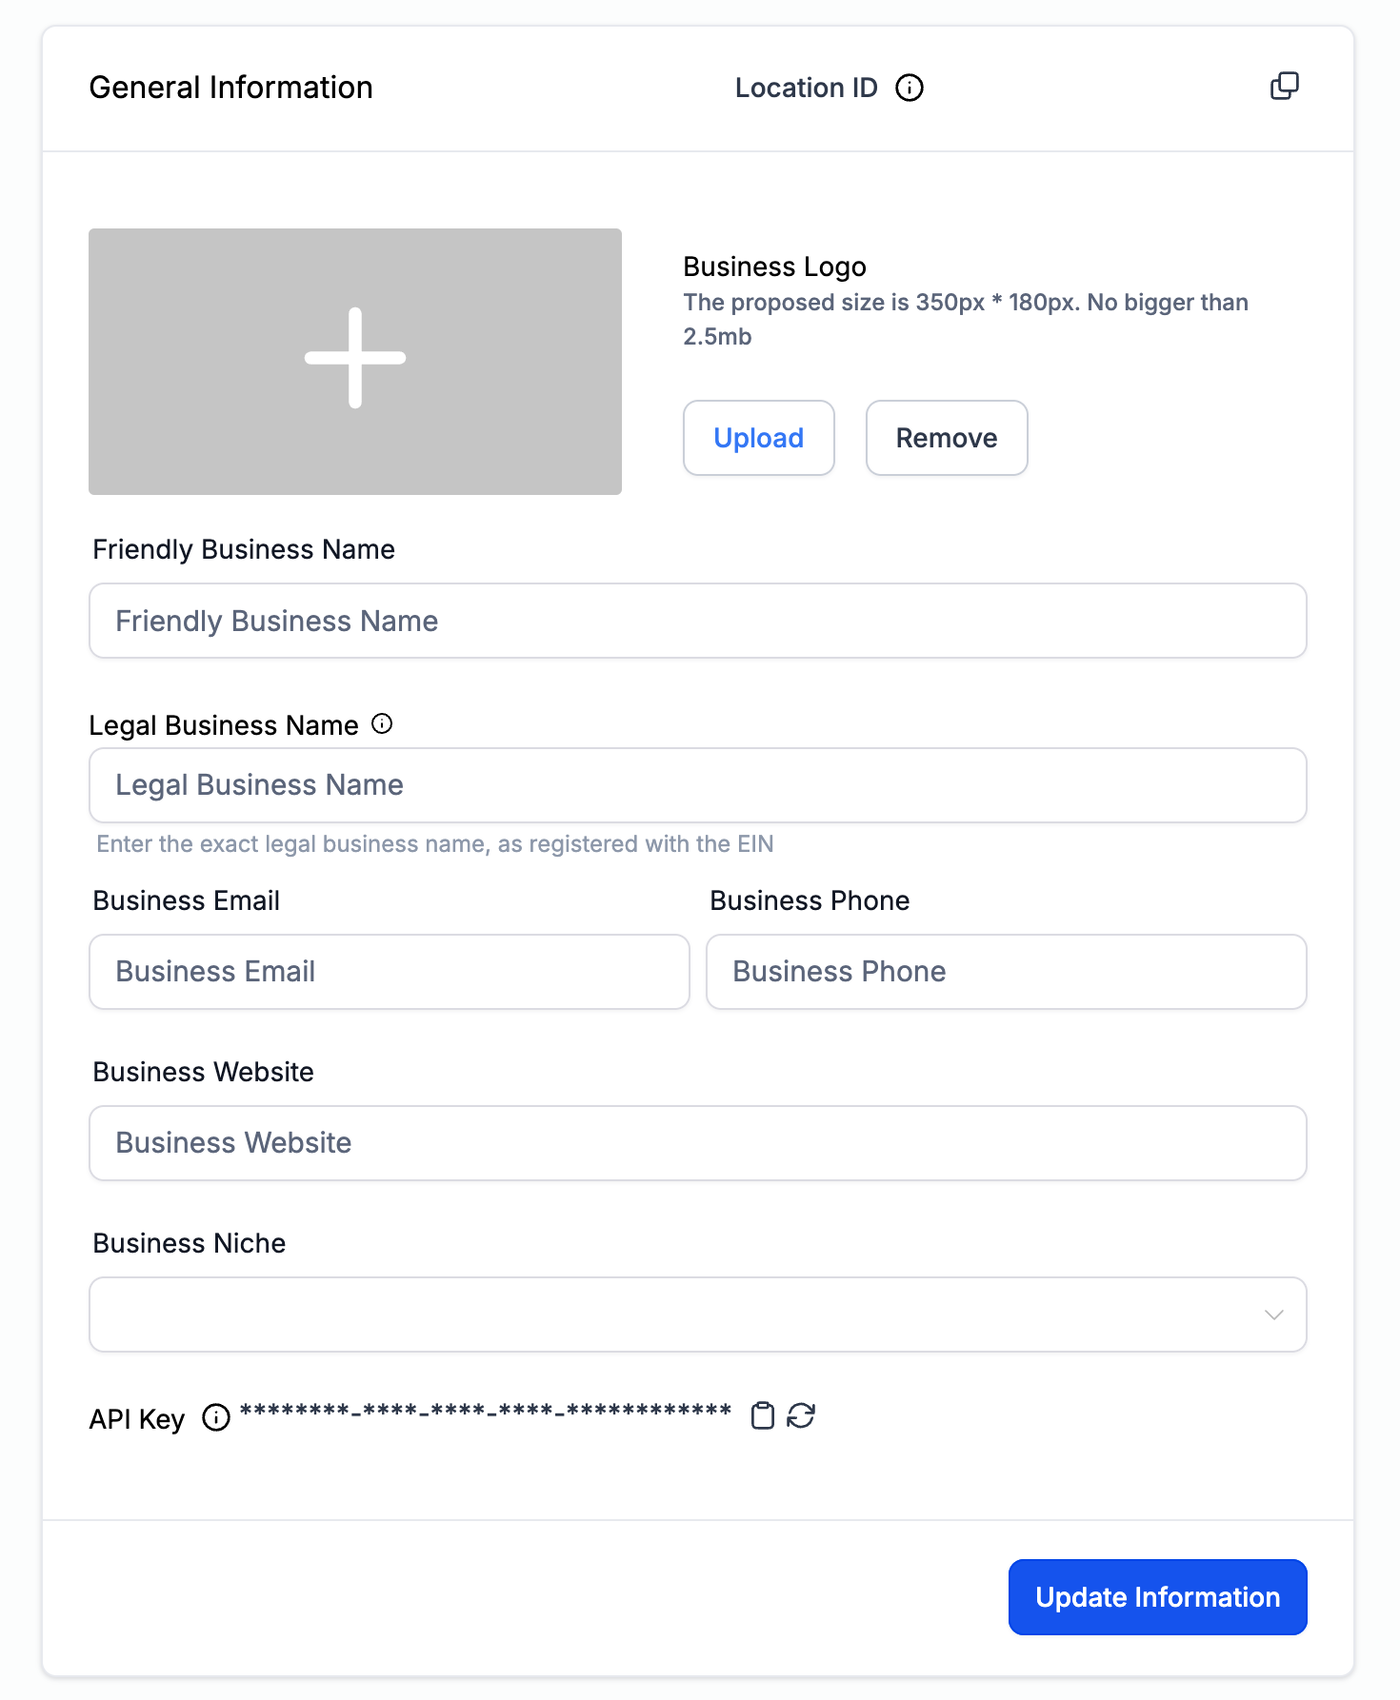
Task: Click the Business Phone input field
Action: 1006,972
